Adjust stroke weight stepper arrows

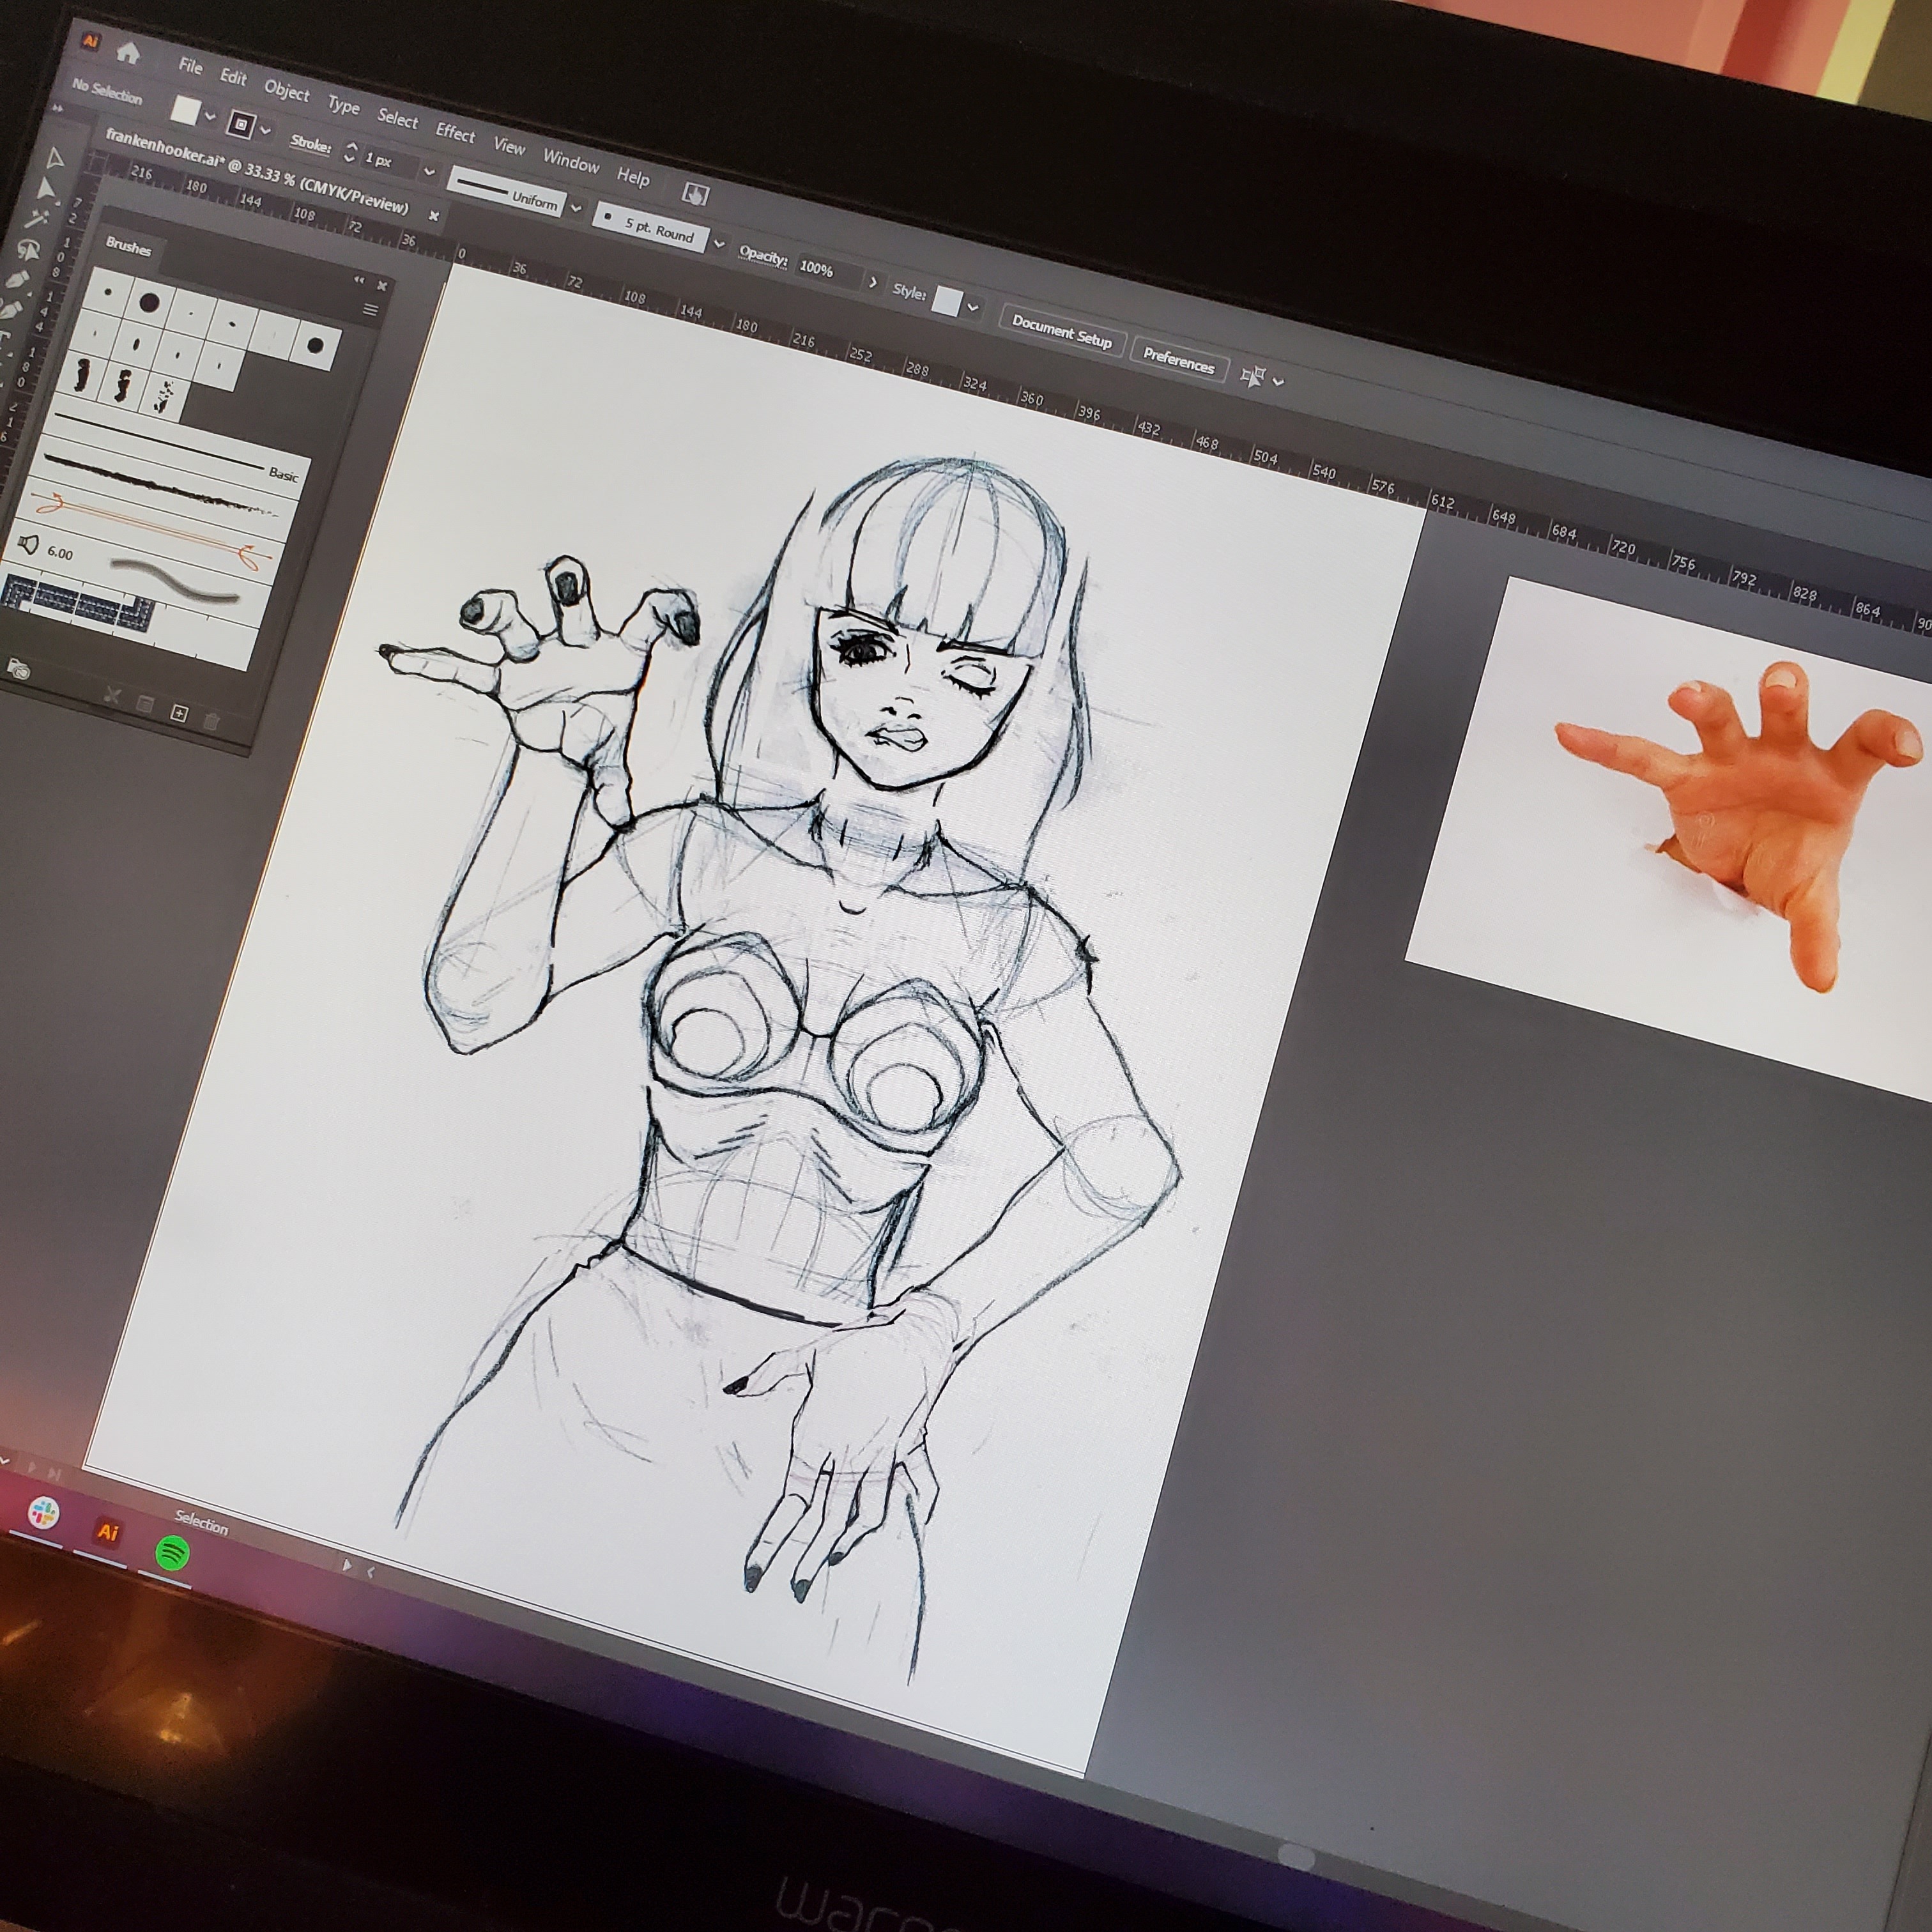[x=350, y=152]
